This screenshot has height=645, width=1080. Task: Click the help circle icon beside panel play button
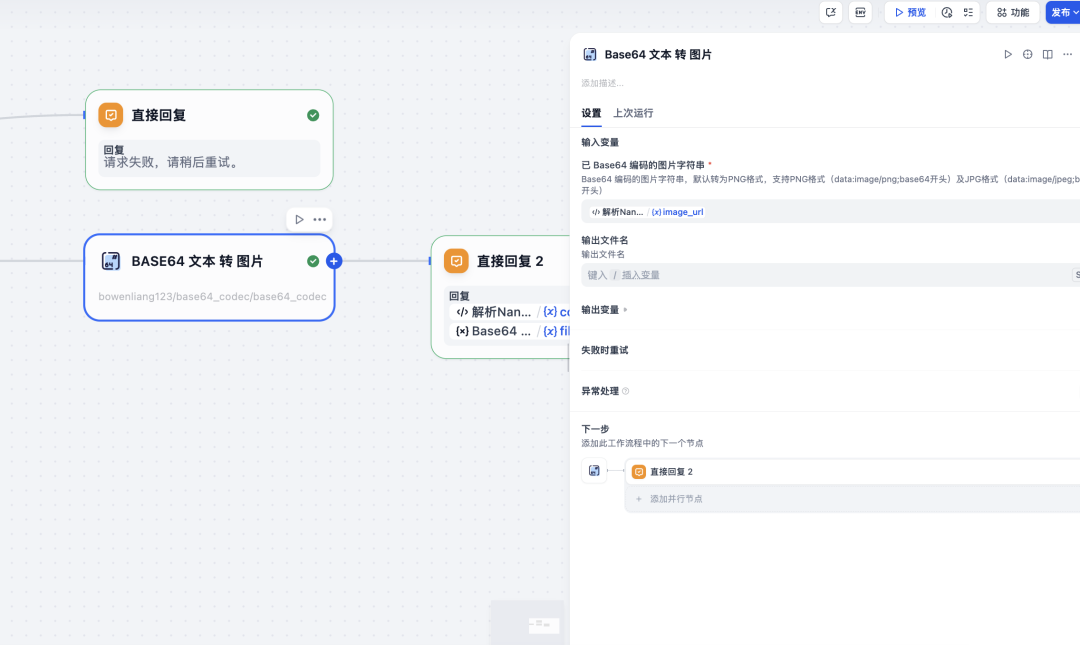point(1027,54)
